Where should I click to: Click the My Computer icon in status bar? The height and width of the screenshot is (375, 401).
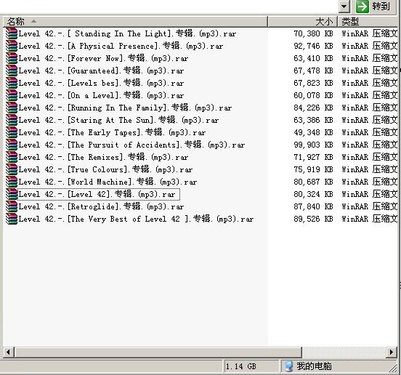[289, 366]
